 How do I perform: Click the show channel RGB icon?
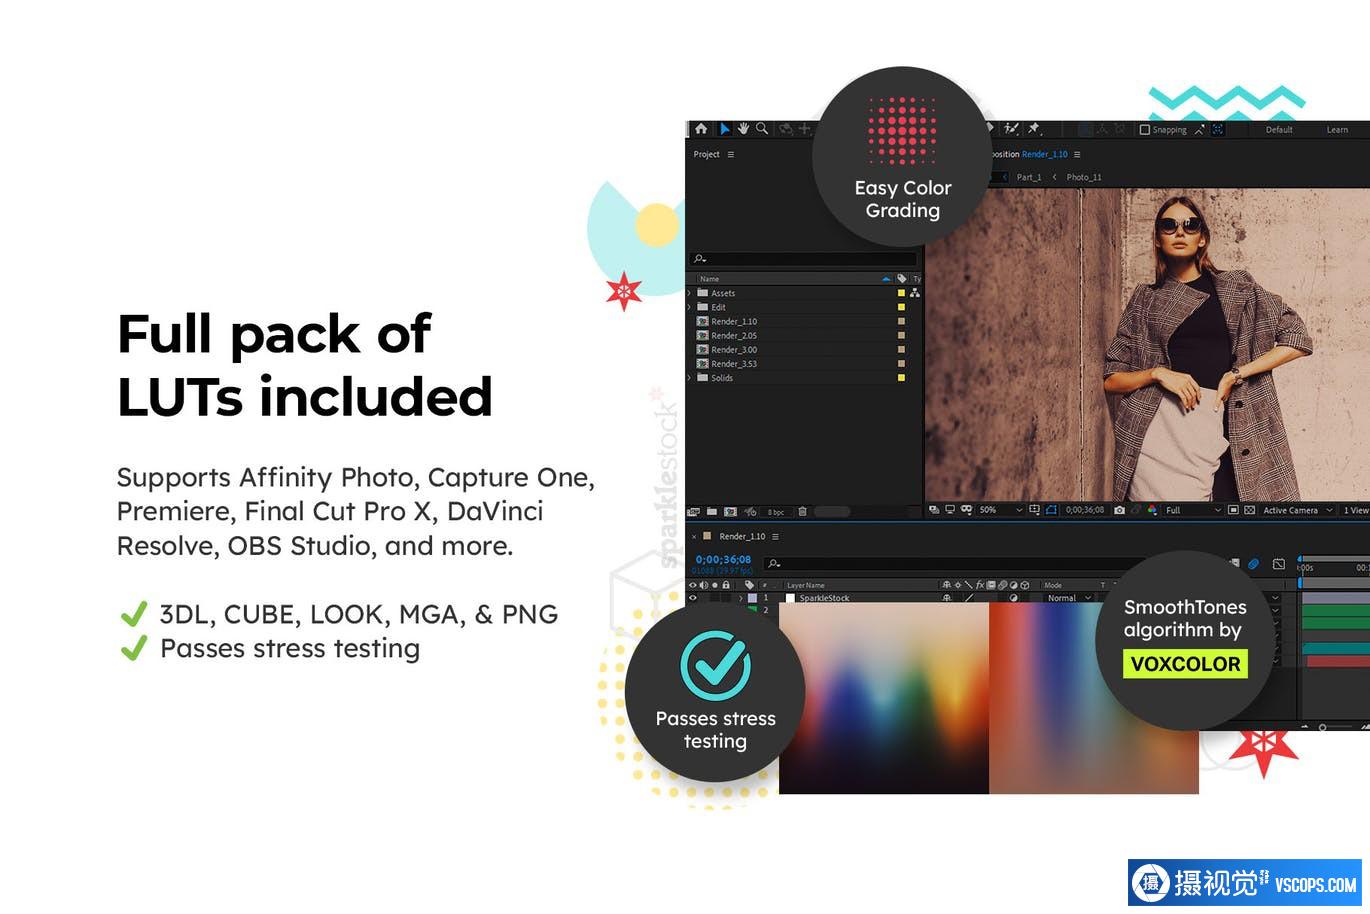(1152, 510)
